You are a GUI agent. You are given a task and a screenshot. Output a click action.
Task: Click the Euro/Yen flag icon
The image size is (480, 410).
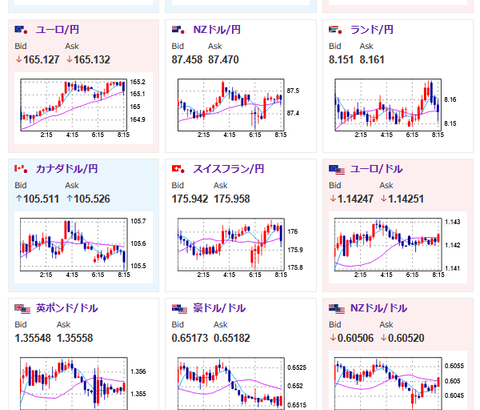click(21, 30)
